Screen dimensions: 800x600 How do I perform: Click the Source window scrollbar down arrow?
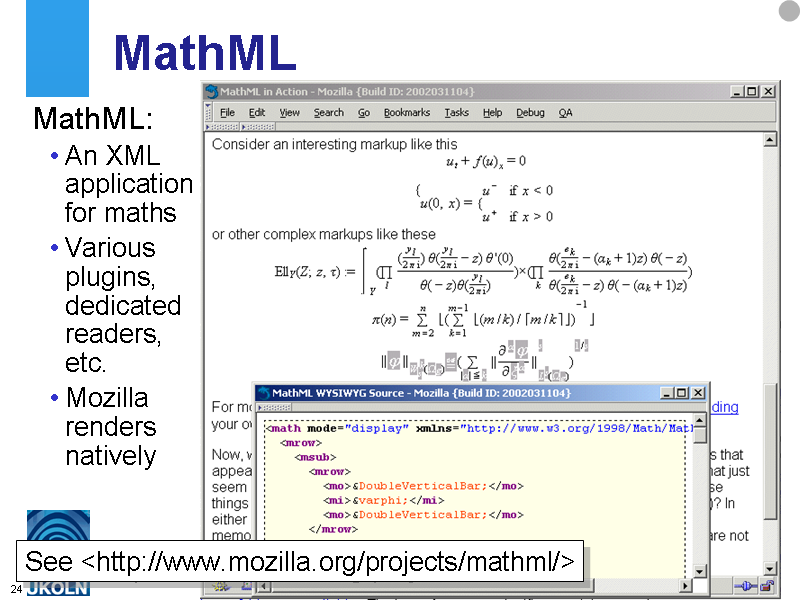point(700,571)
